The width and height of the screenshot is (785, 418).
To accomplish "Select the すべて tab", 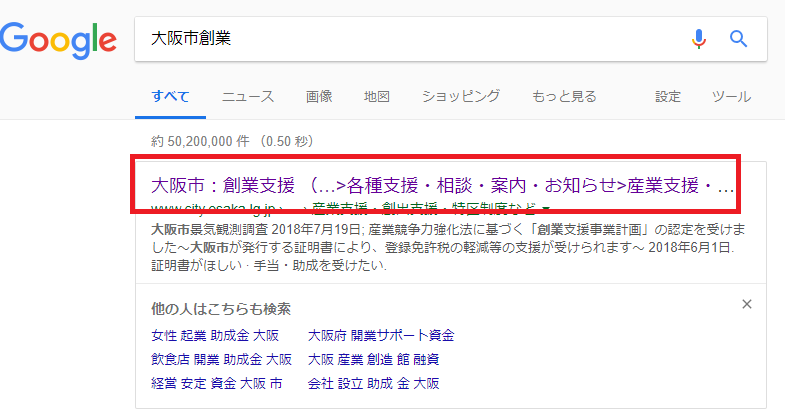I will point(169,97).
